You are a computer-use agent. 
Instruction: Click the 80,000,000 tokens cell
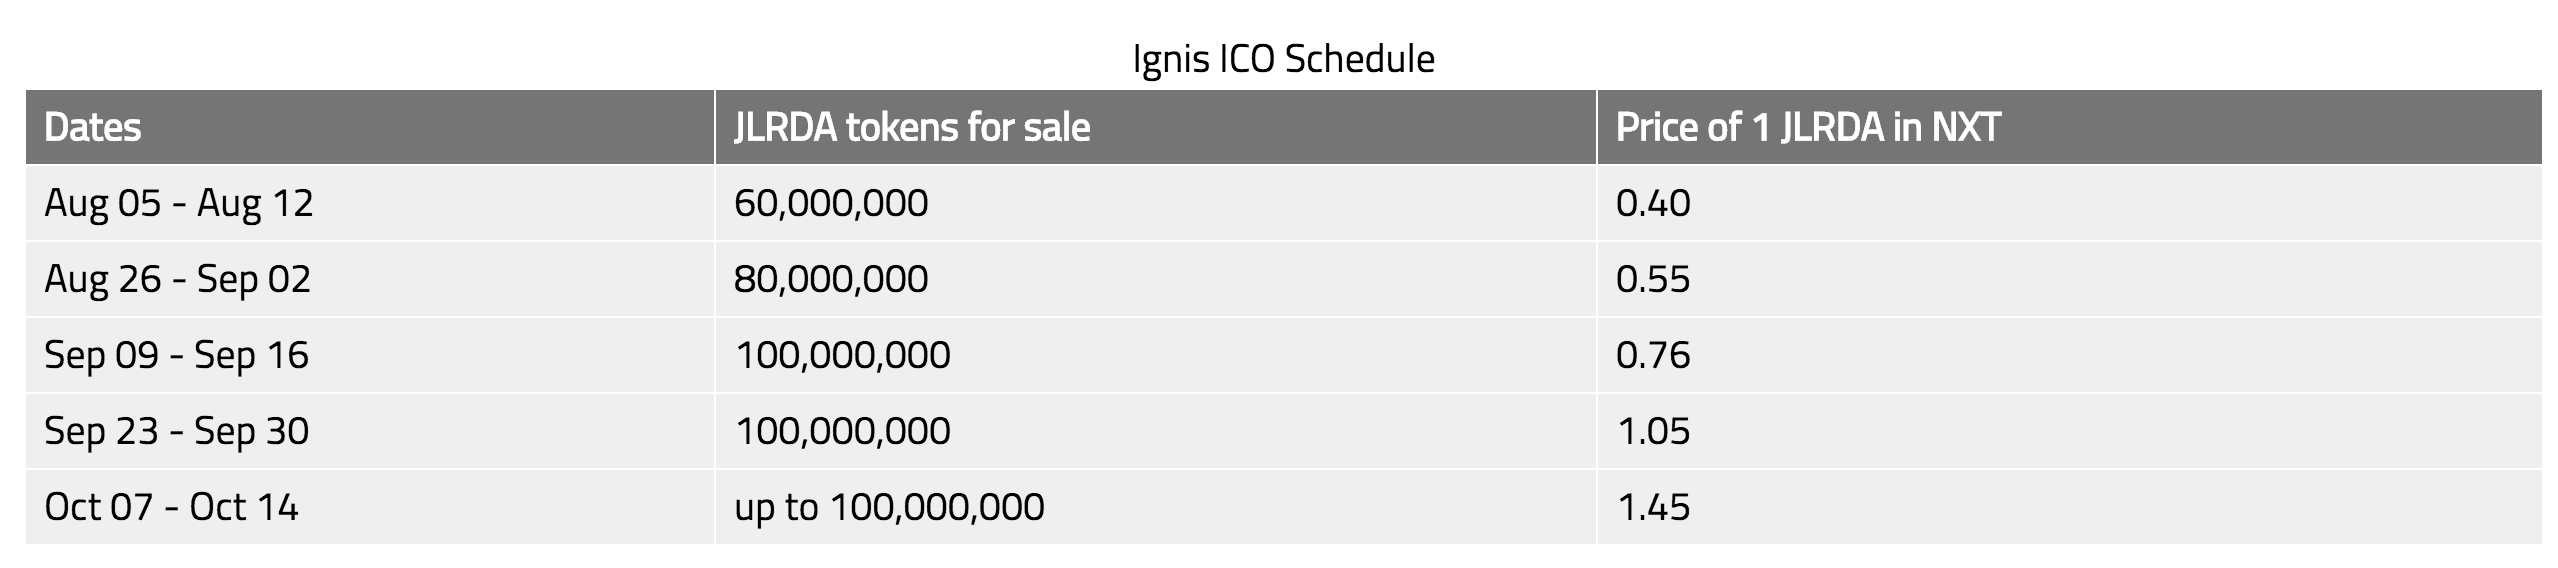[831, 279]
